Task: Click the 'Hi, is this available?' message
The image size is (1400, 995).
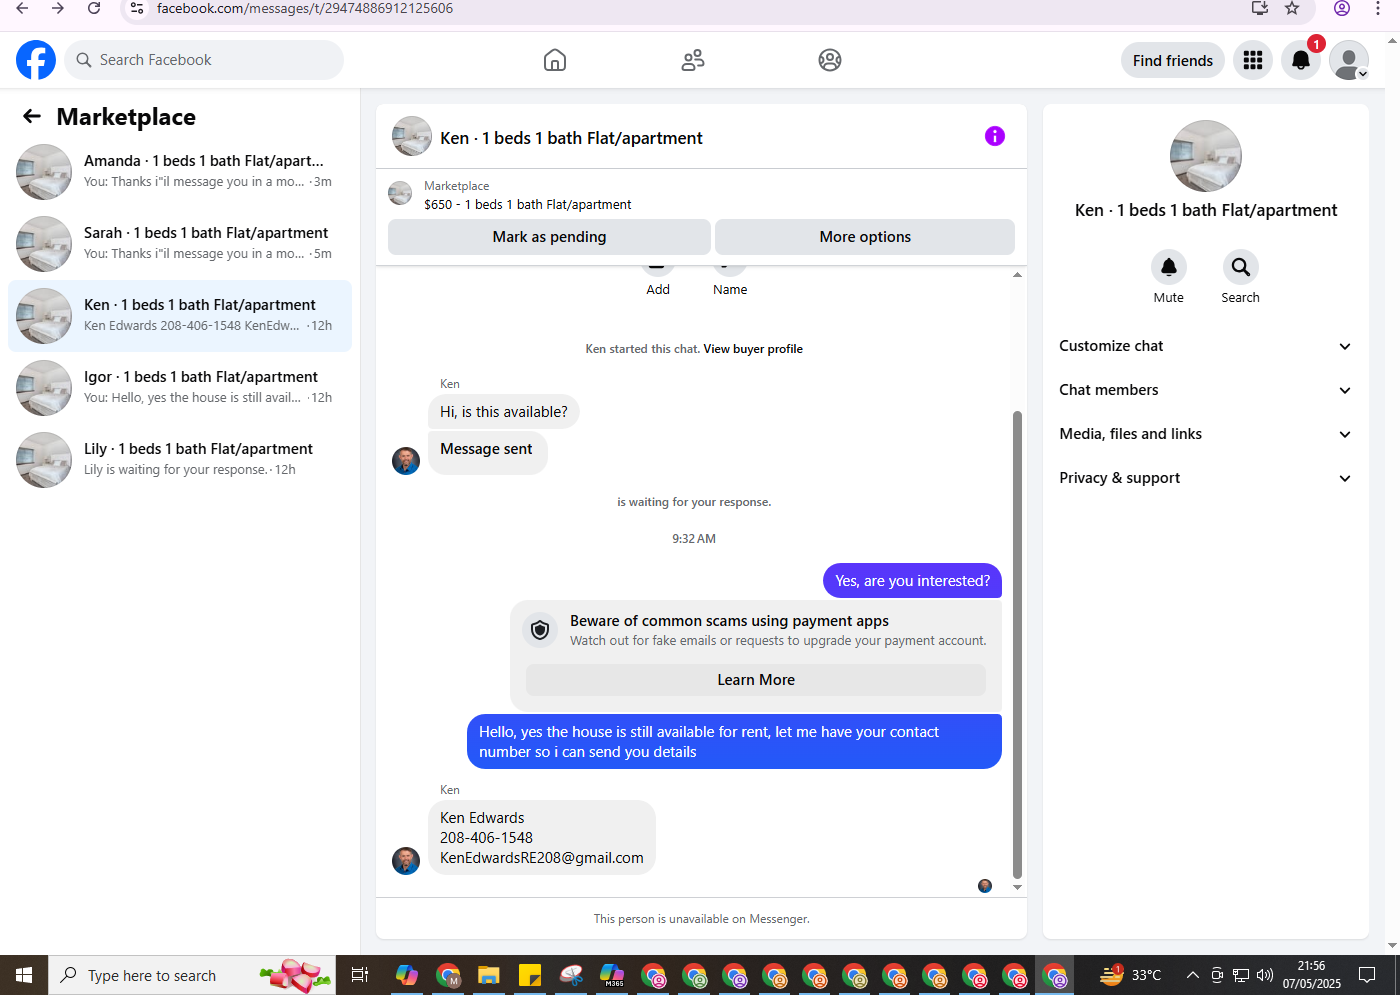Action: click(504, 412)
